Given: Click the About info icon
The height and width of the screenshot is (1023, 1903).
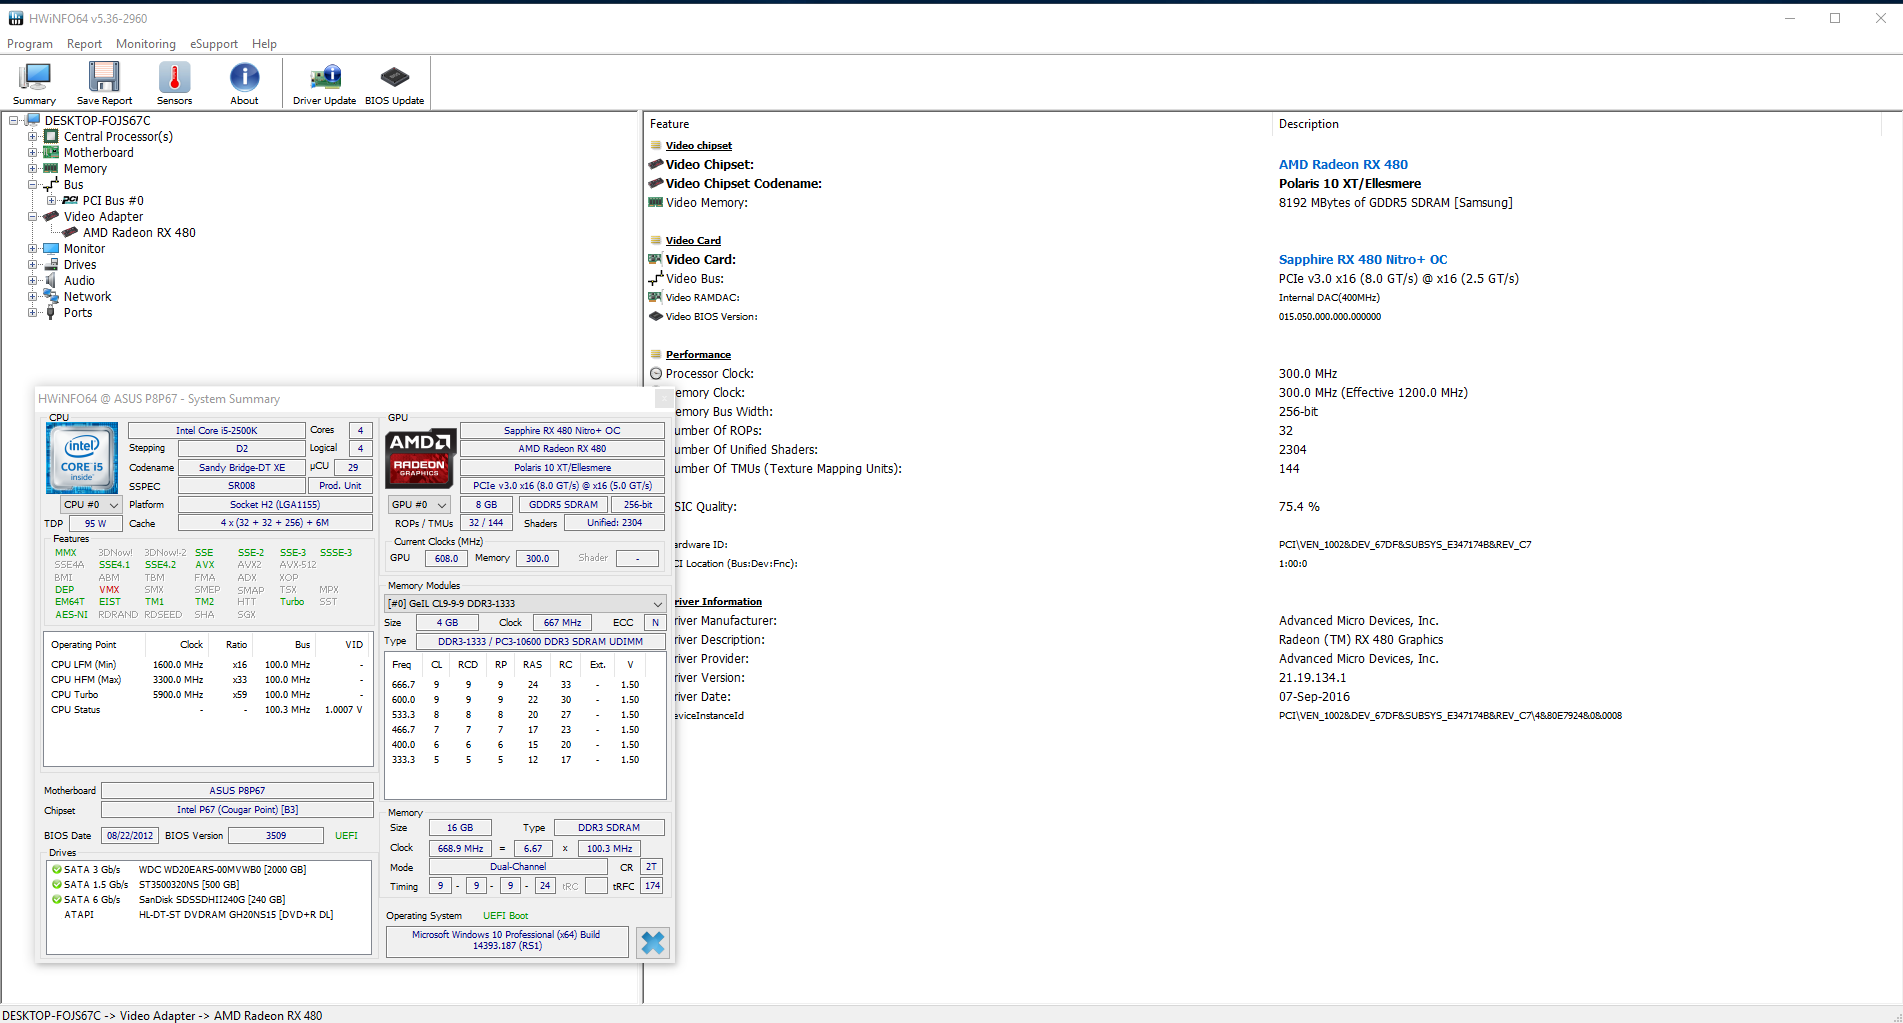Looking at the screenshot, I should (x=244, y=77).
